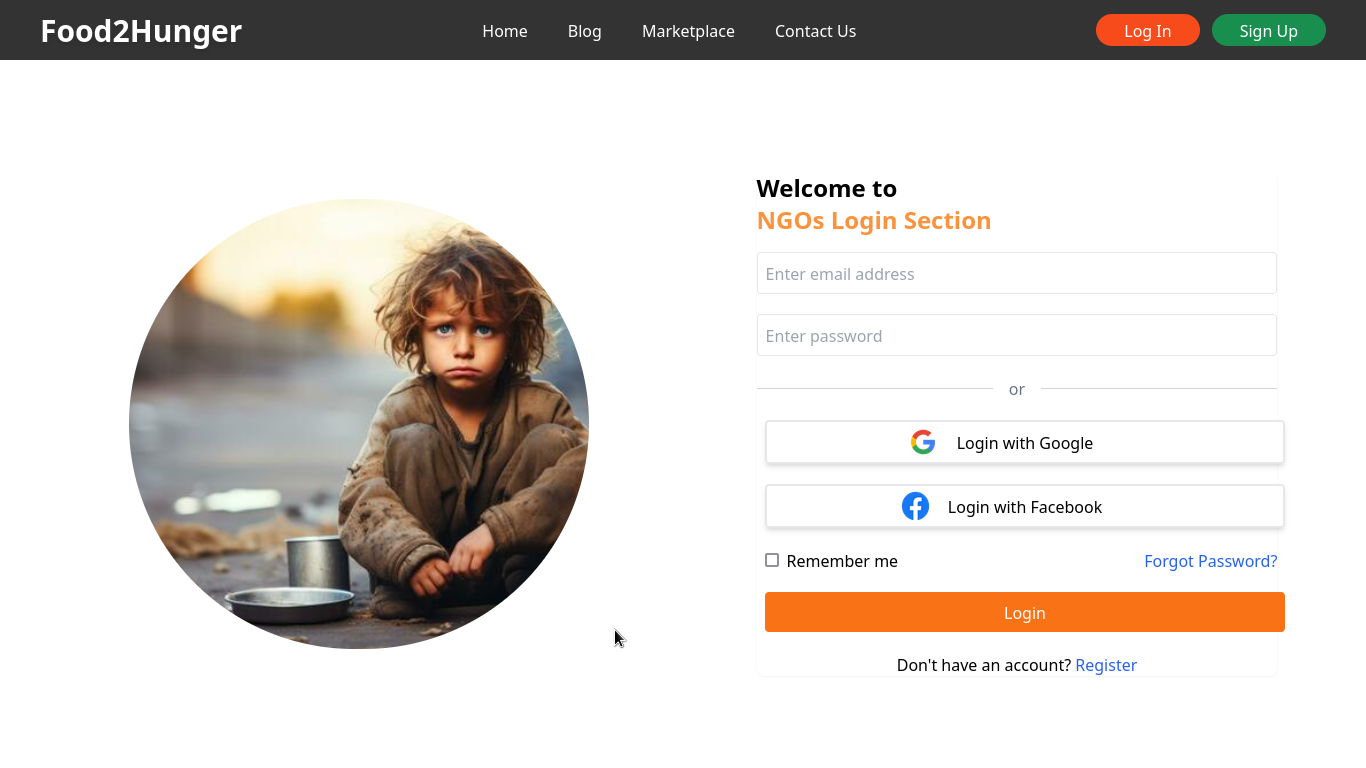Choose the Login with Facebook button
The height and width of the screenshot is (768, 1366).
tap(1024, 506)
